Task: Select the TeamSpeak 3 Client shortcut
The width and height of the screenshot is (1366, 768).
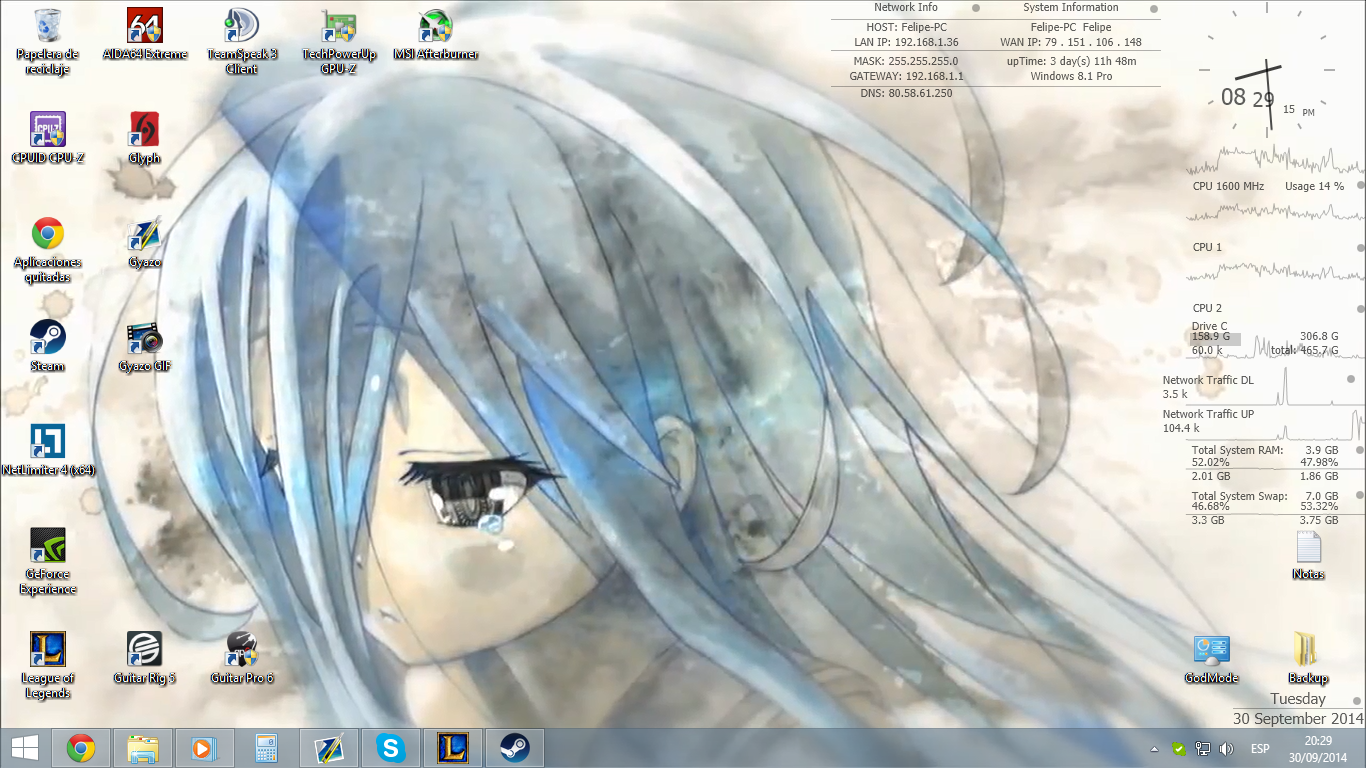Action: click(242, 42)
